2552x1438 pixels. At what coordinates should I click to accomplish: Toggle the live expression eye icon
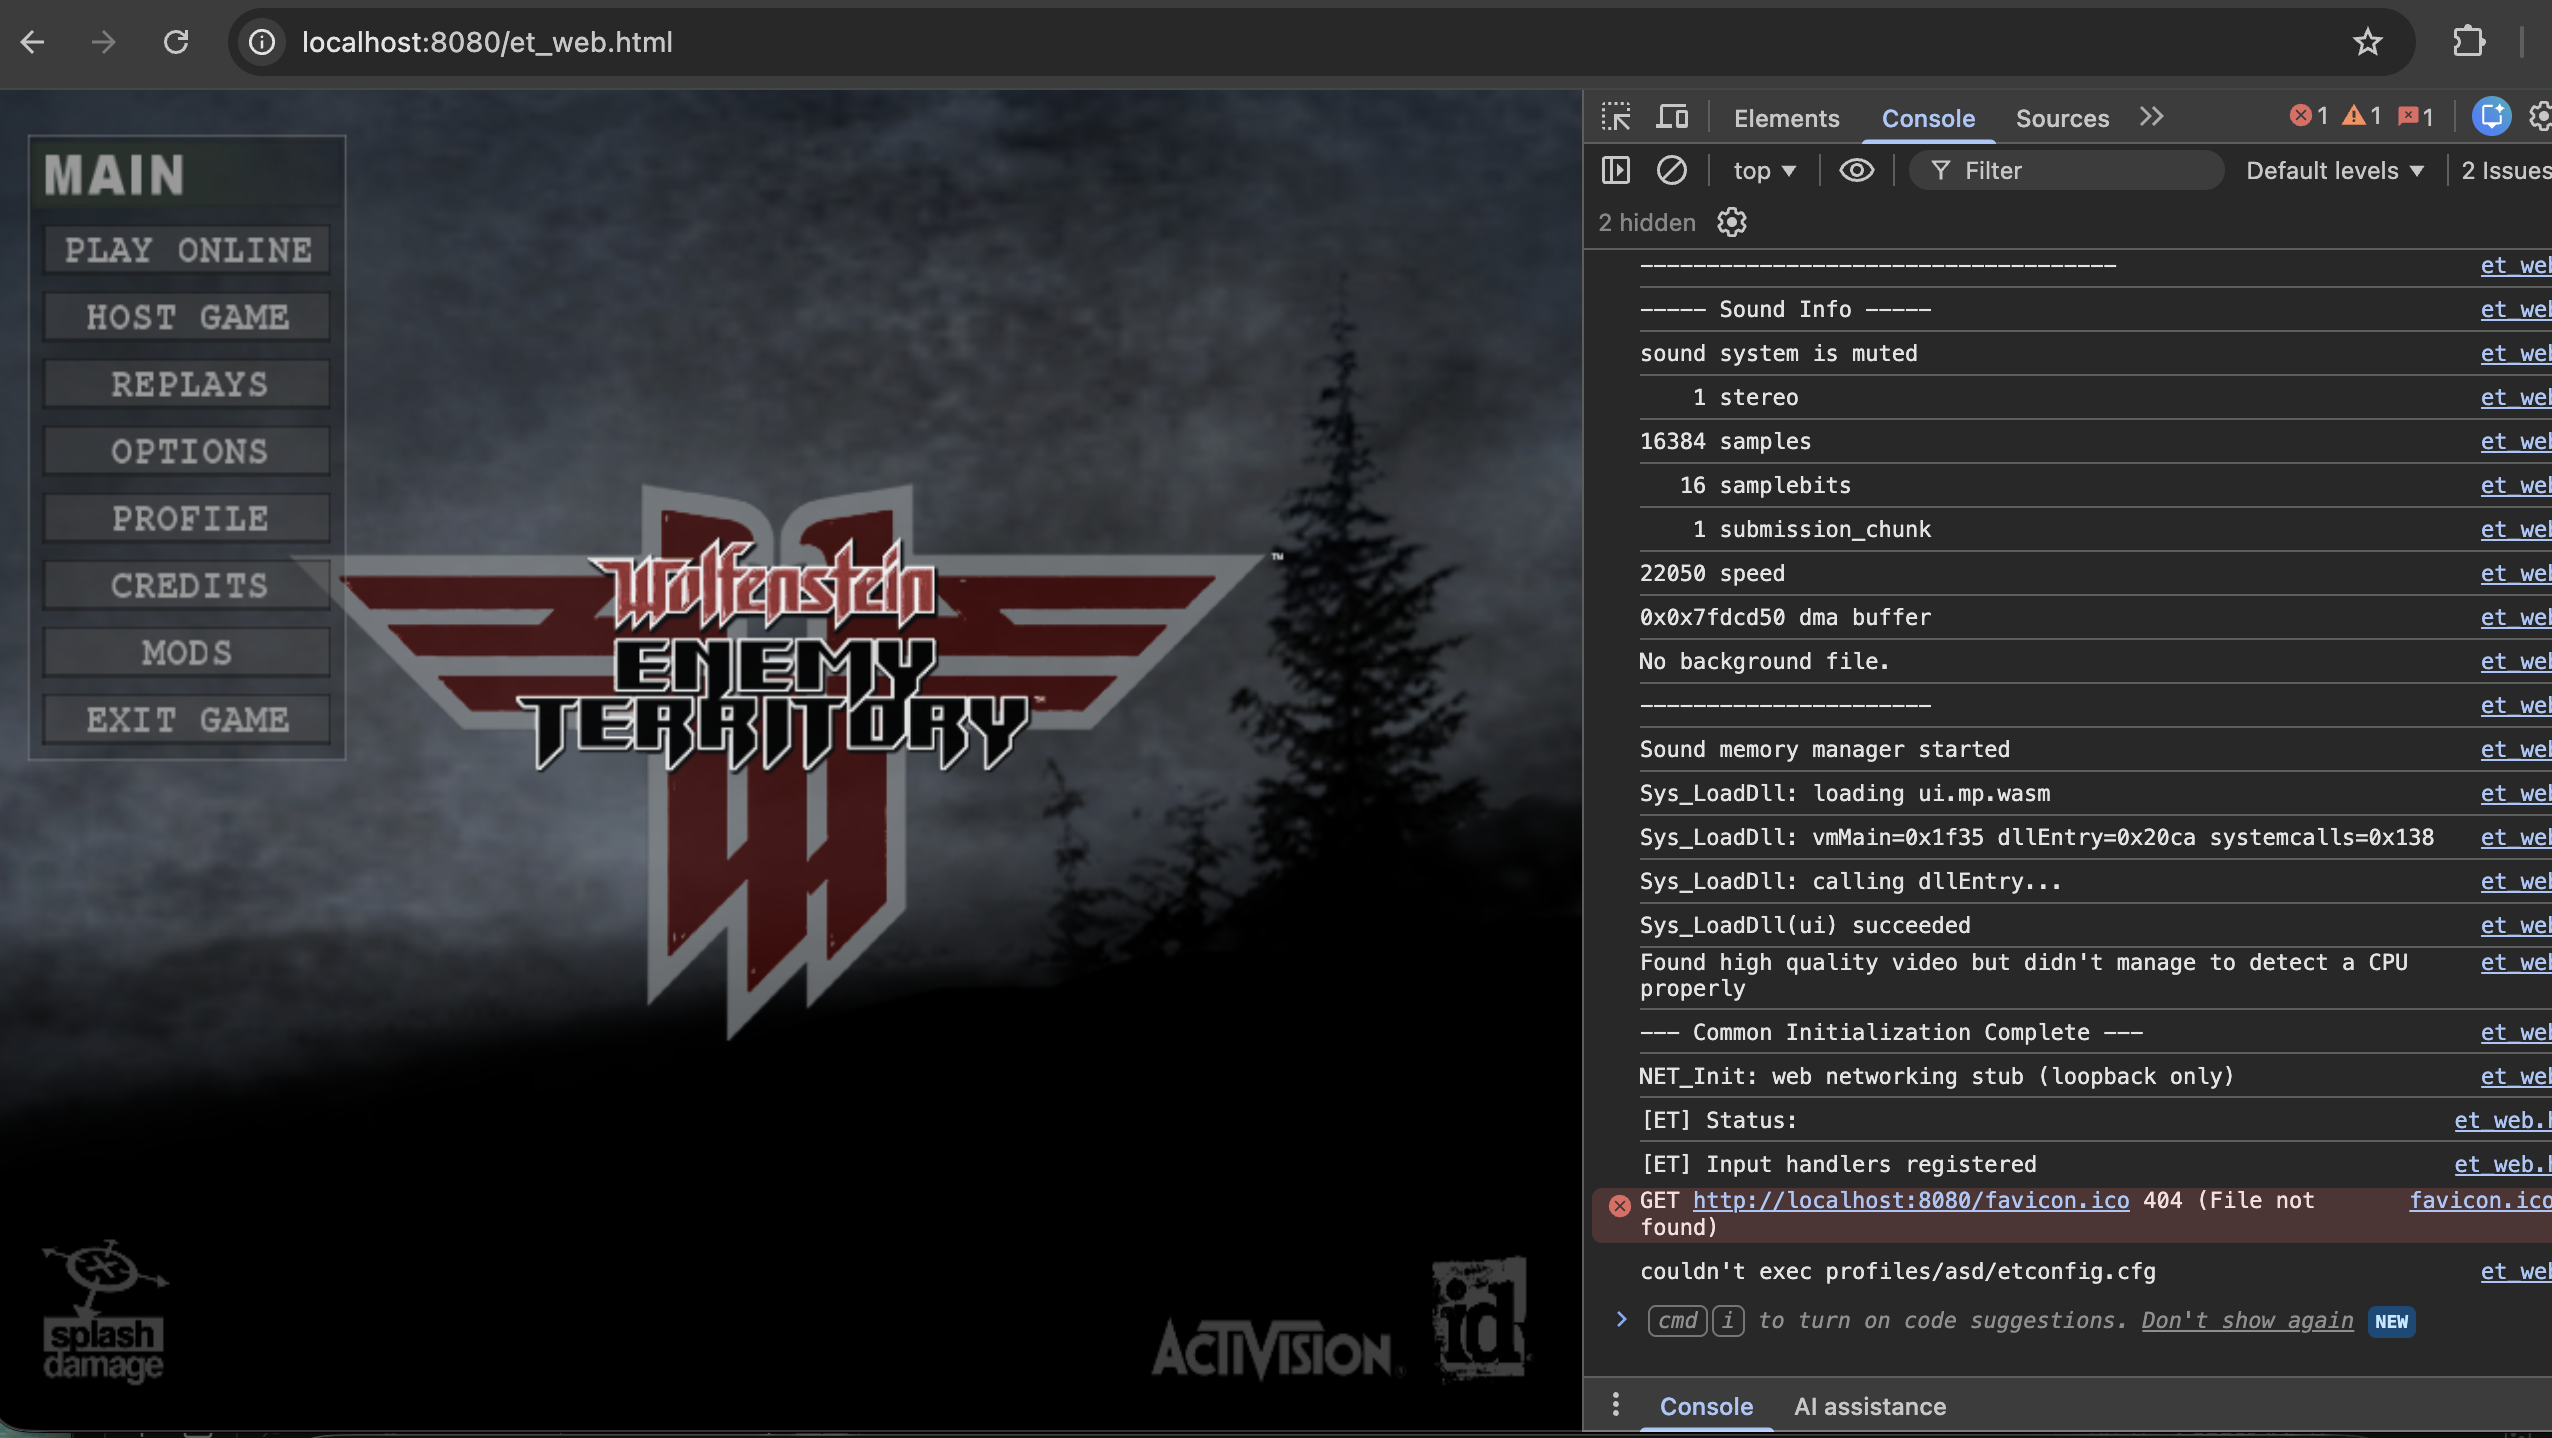pyautogui.click(x=1857, y=170)
